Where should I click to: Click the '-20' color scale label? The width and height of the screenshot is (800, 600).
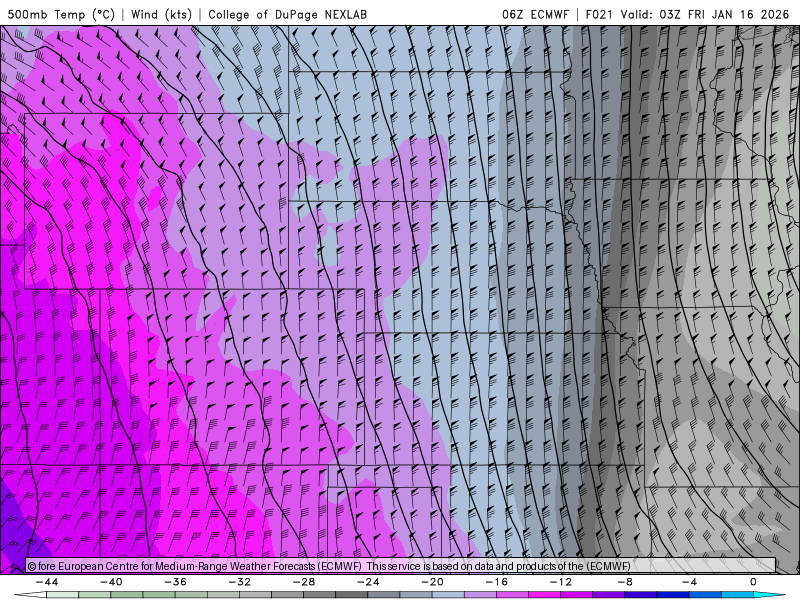[433, 582]
